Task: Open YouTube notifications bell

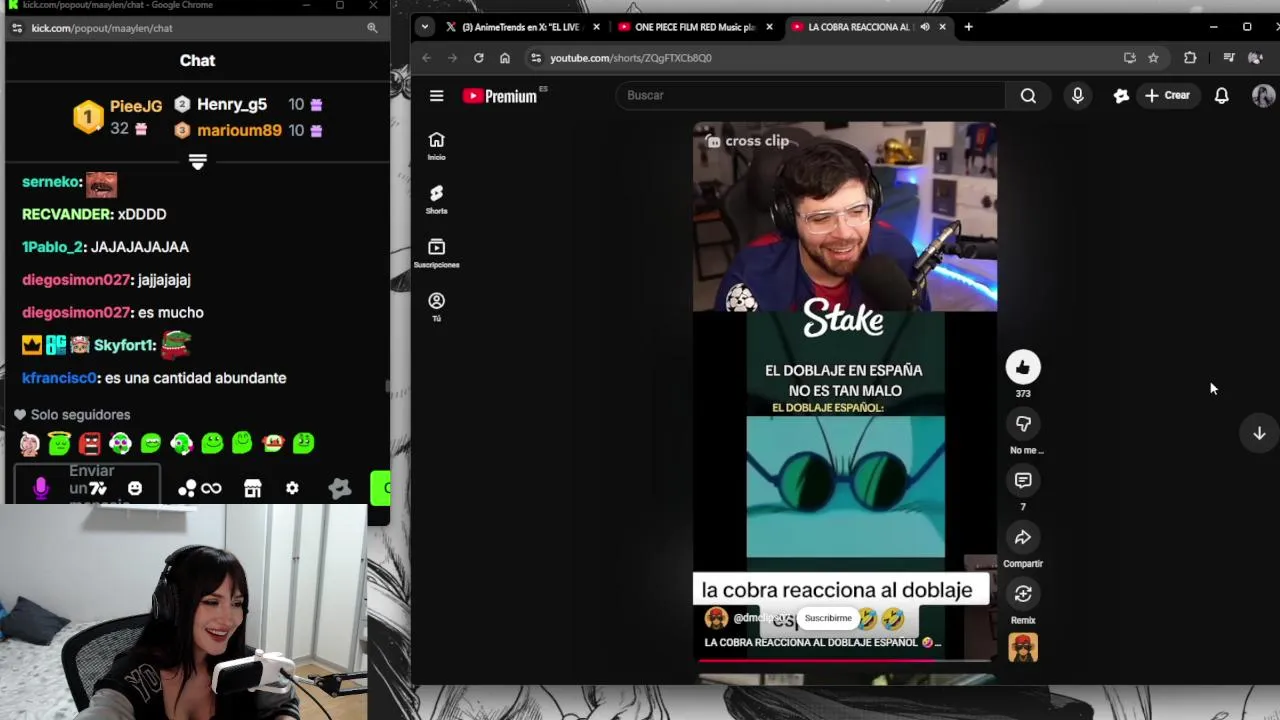Action: (1221, 95)
